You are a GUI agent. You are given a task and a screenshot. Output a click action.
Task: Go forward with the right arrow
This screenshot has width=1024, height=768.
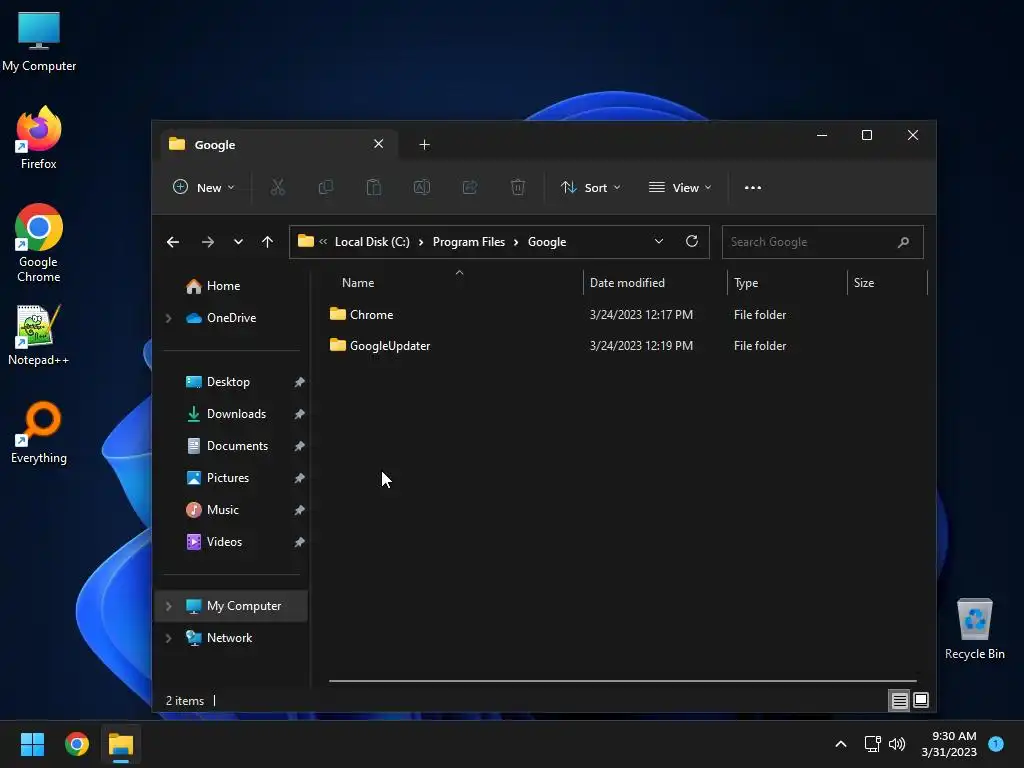208,242
